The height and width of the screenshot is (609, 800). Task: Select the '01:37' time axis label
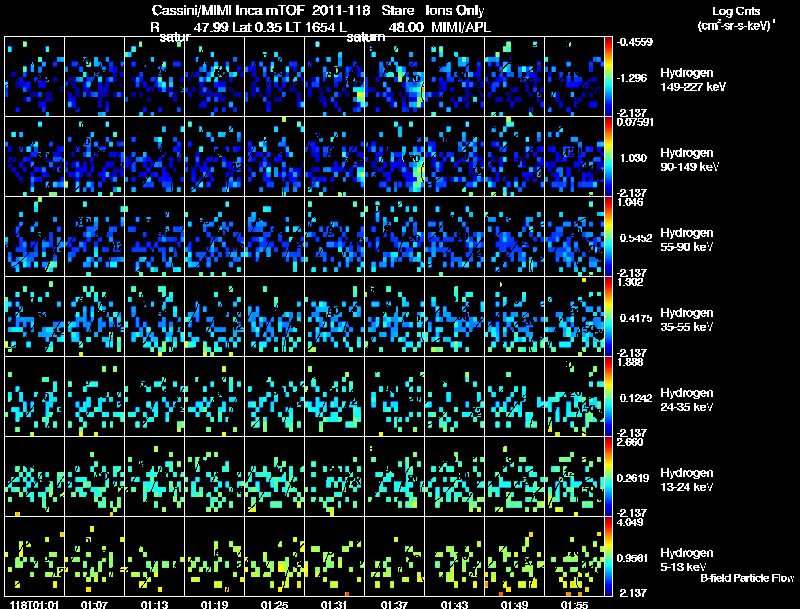click(394, 604)
